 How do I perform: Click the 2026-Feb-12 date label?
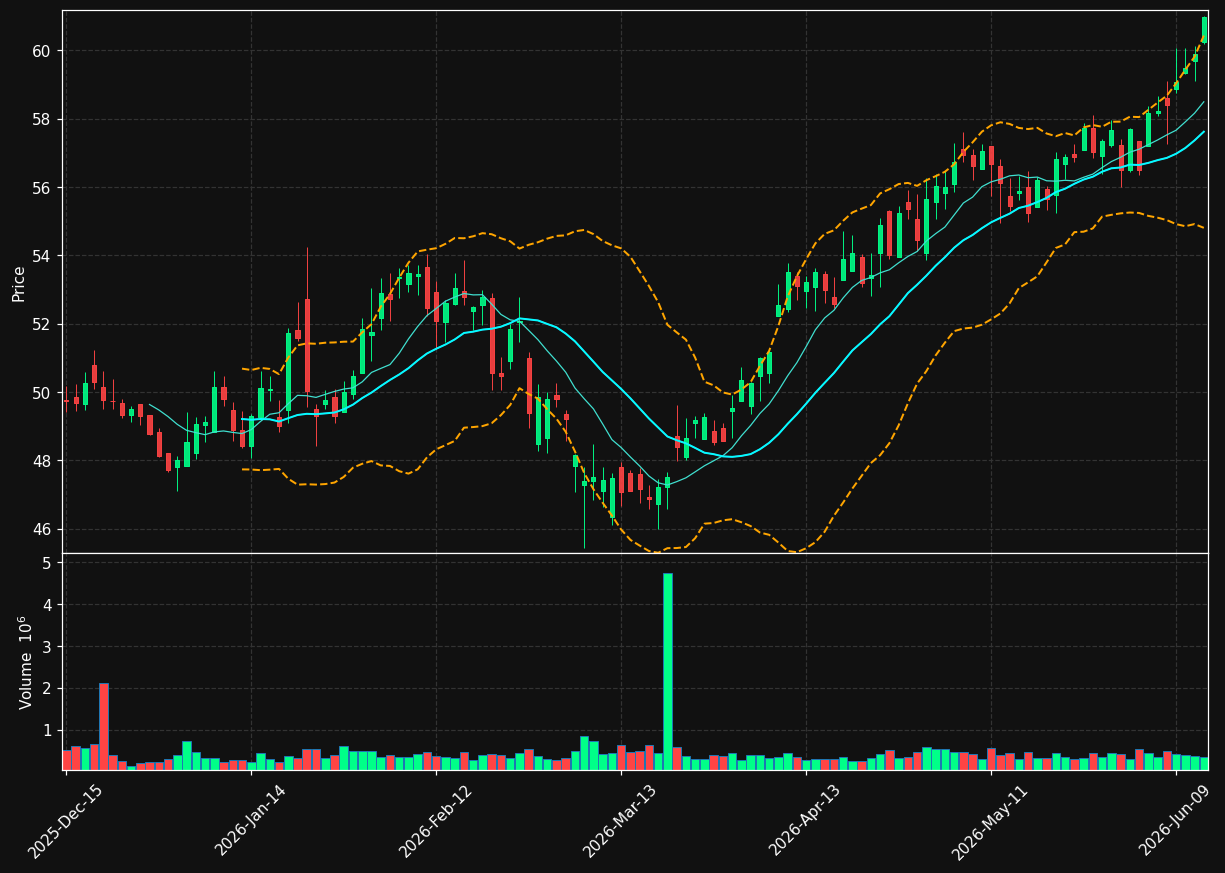pos(435,822)
